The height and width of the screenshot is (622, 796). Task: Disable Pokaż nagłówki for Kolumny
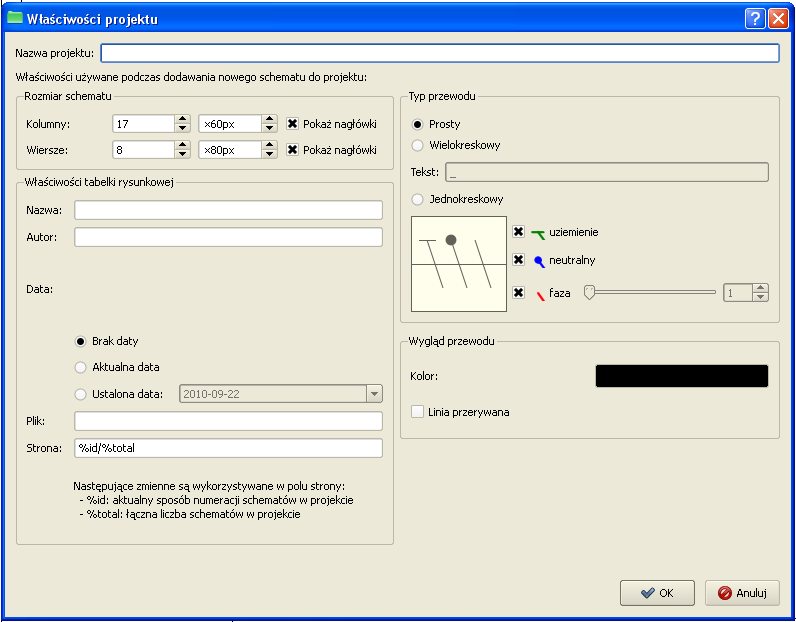pos(293,124)
